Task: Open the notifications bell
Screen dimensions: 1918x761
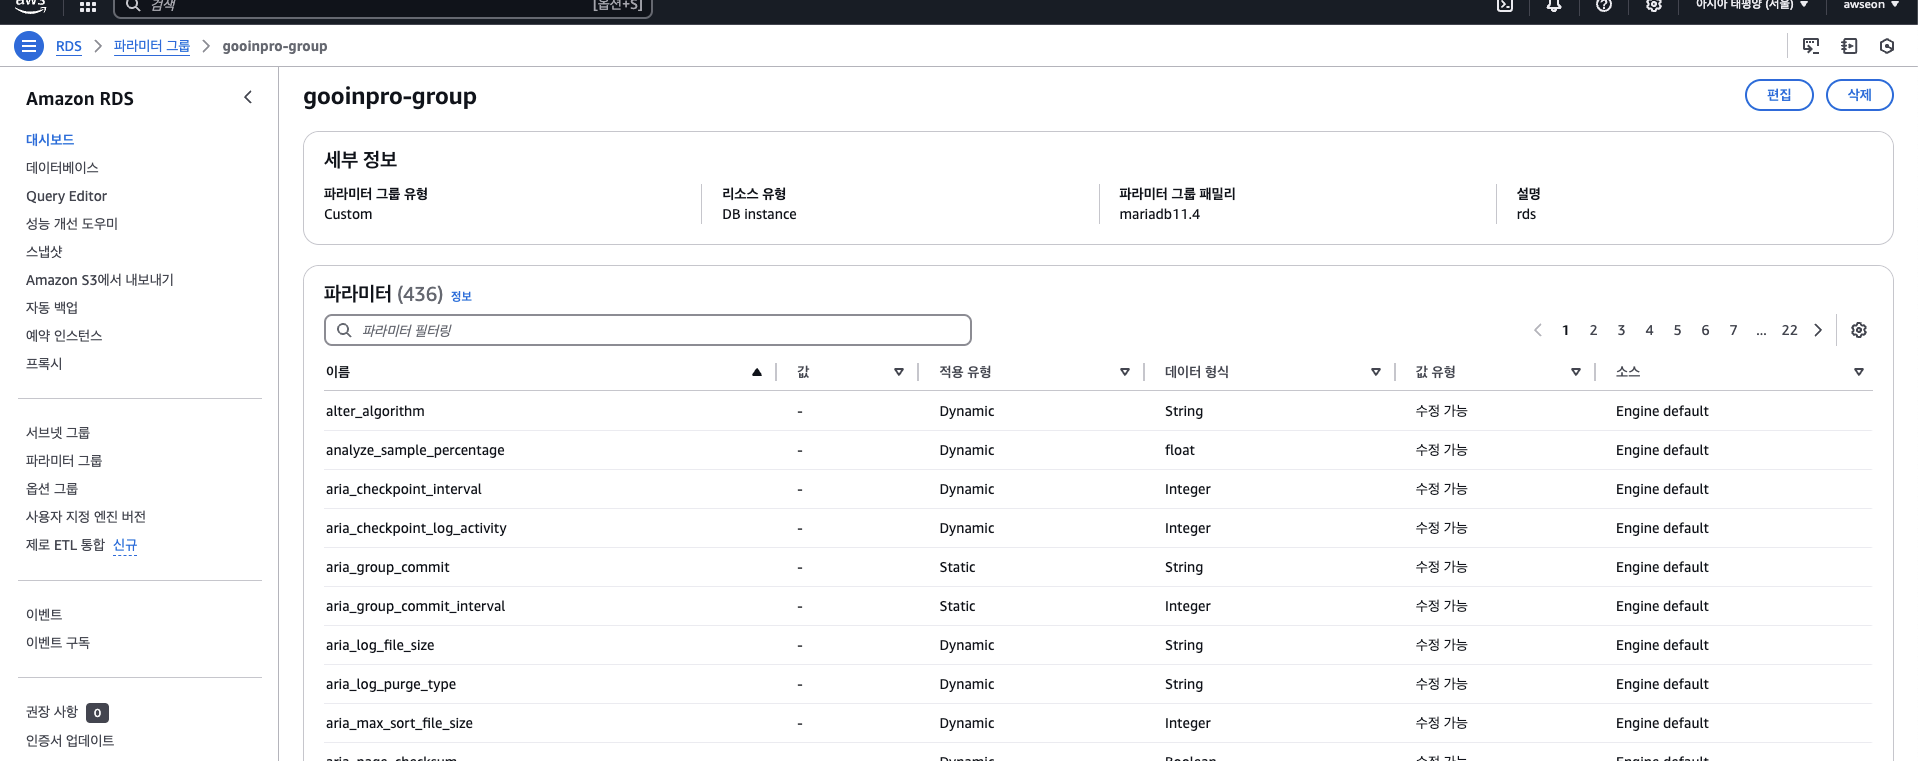Action: [x=1554, y=6]
